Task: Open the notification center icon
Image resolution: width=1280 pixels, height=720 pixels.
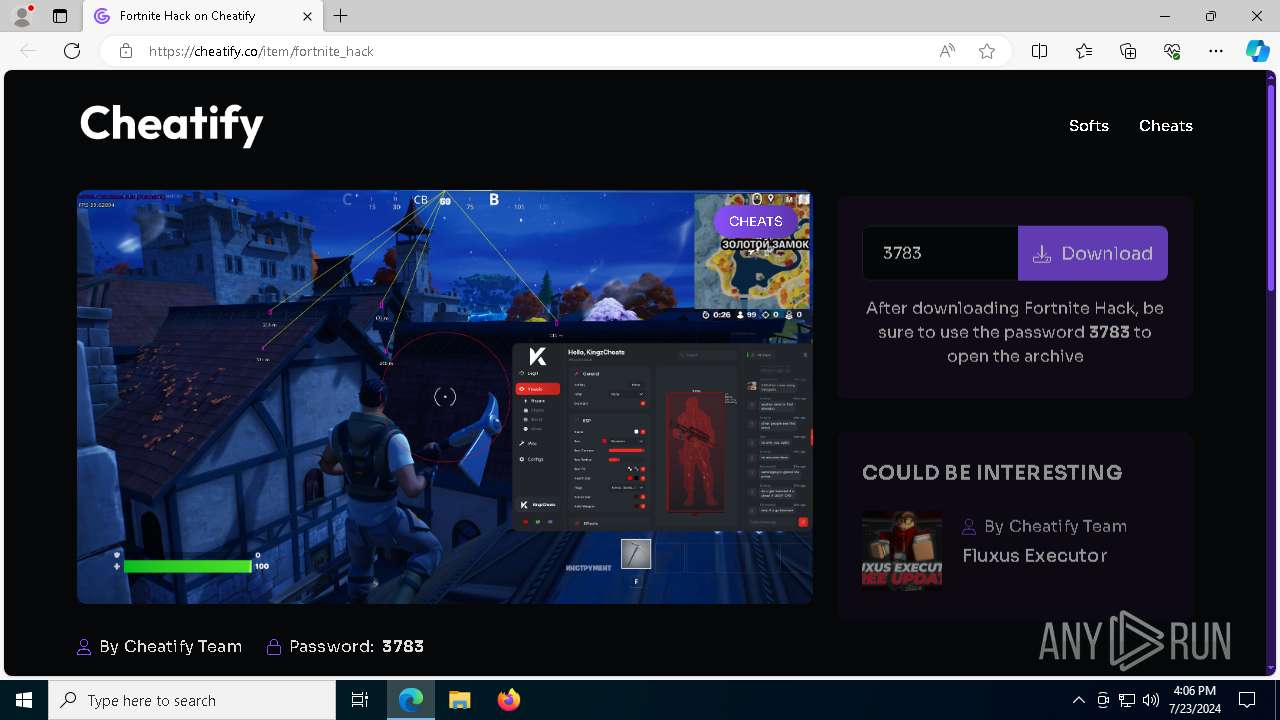Action: click(1247, 700)
